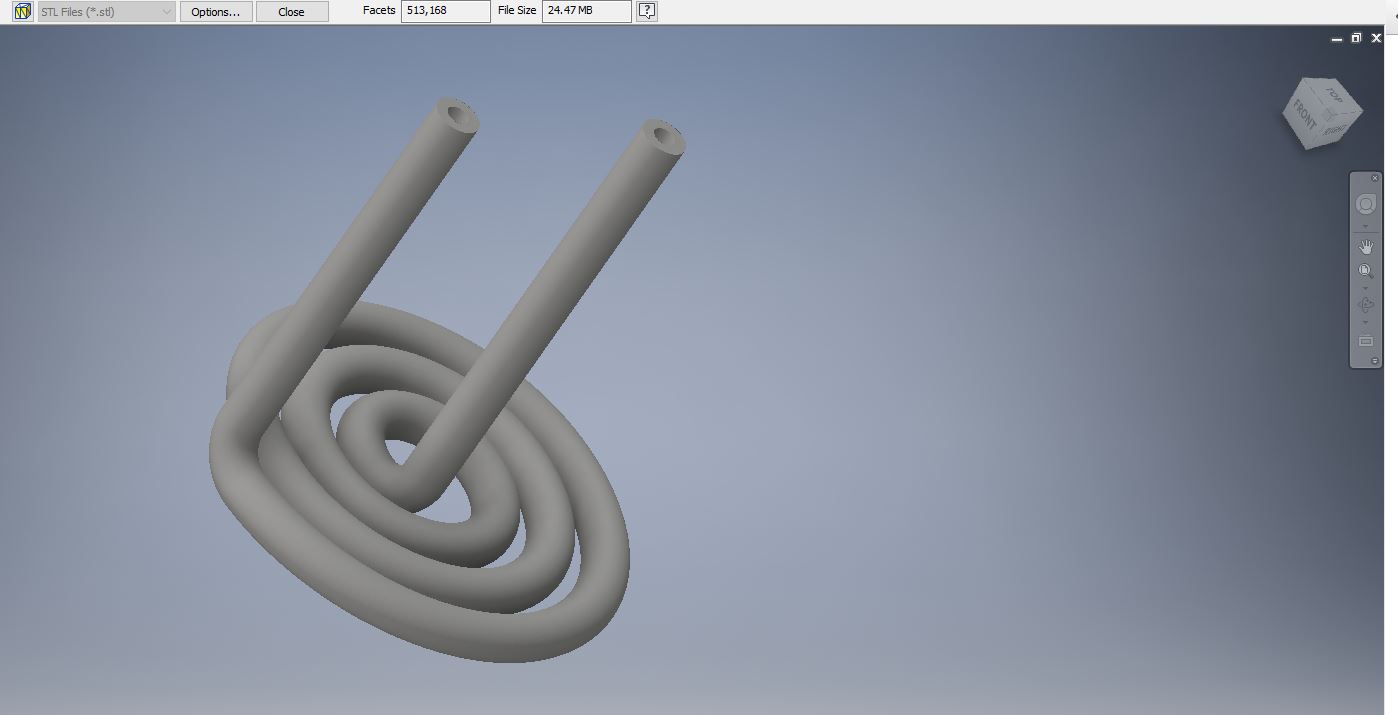Click the File Size value field
Viewport: 1398px width, 715px height.
point(586,11)
